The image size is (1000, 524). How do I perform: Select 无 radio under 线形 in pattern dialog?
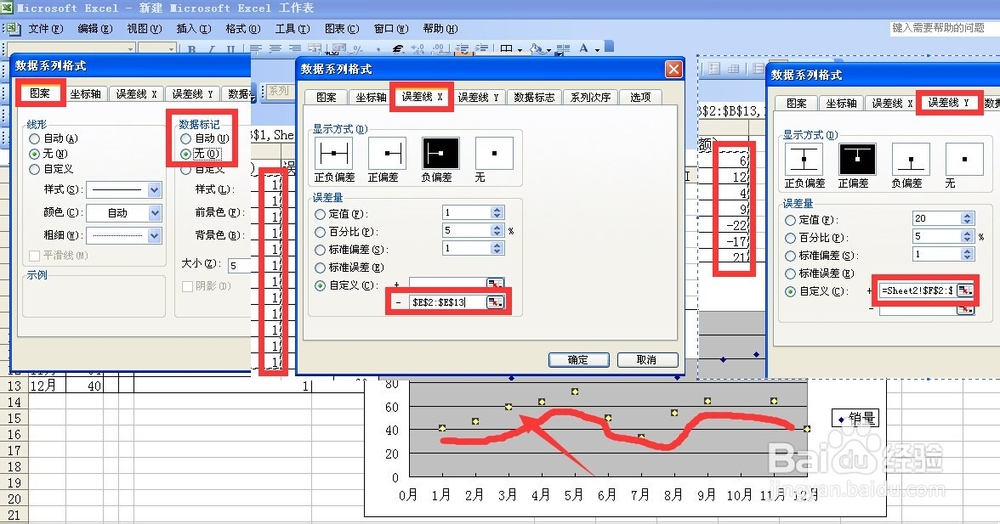34,154
